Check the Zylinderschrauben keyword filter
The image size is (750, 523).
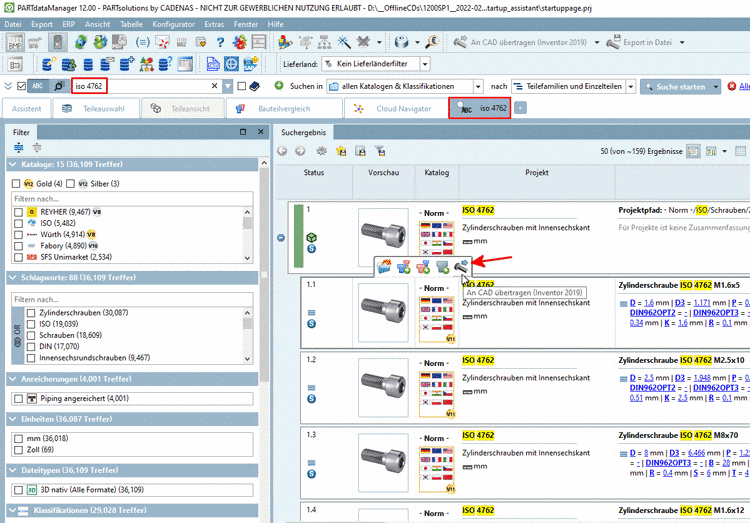[31, 313]
